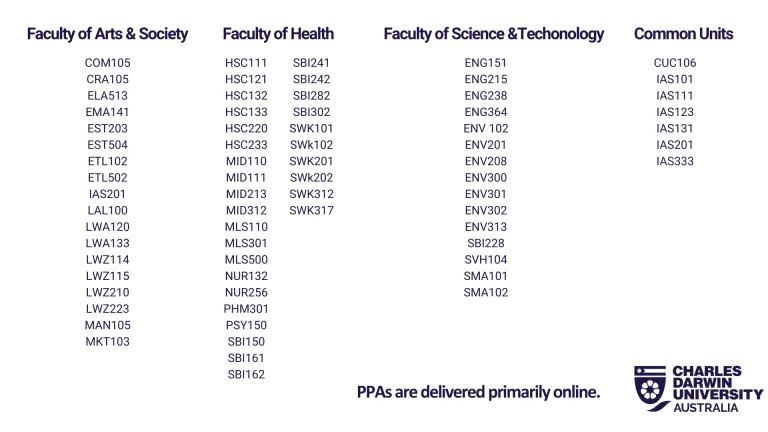Viewport: 768px width, 432px height.
Task: Click unit code ENG151
Action: click(486, 63)
